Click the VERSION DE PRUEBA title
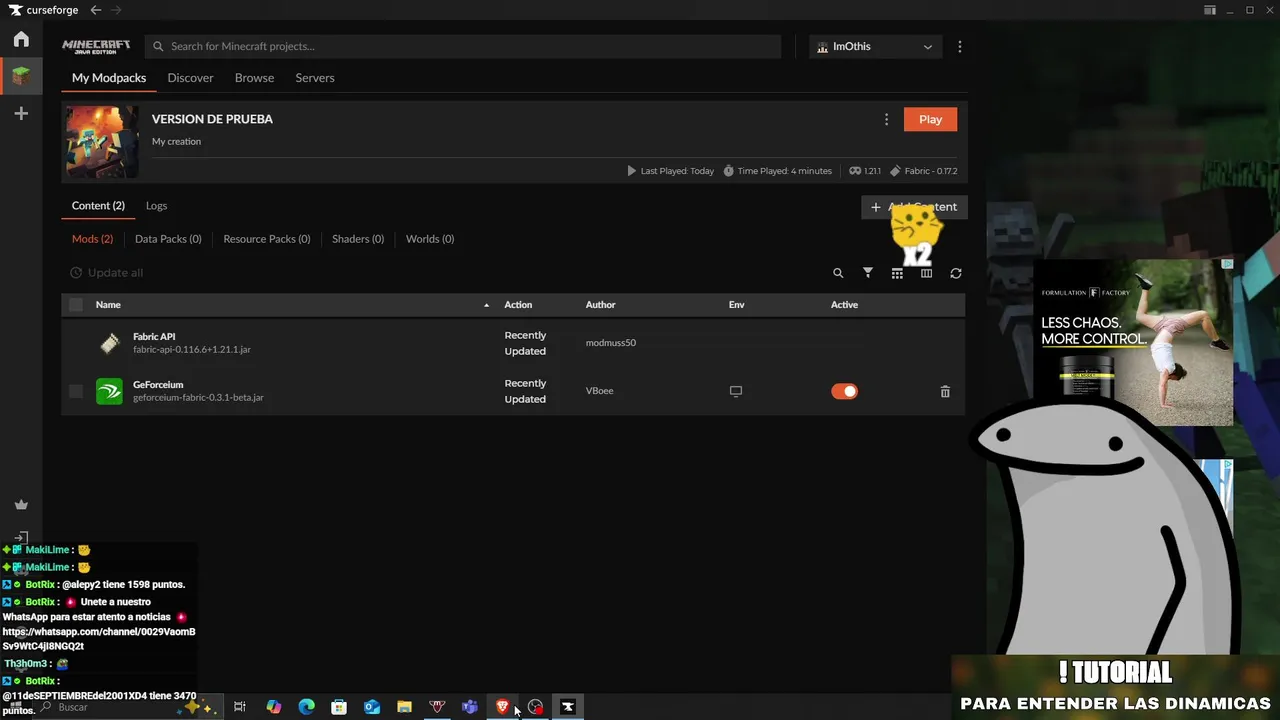1280x720 pixels. click(x=212, y=119)
